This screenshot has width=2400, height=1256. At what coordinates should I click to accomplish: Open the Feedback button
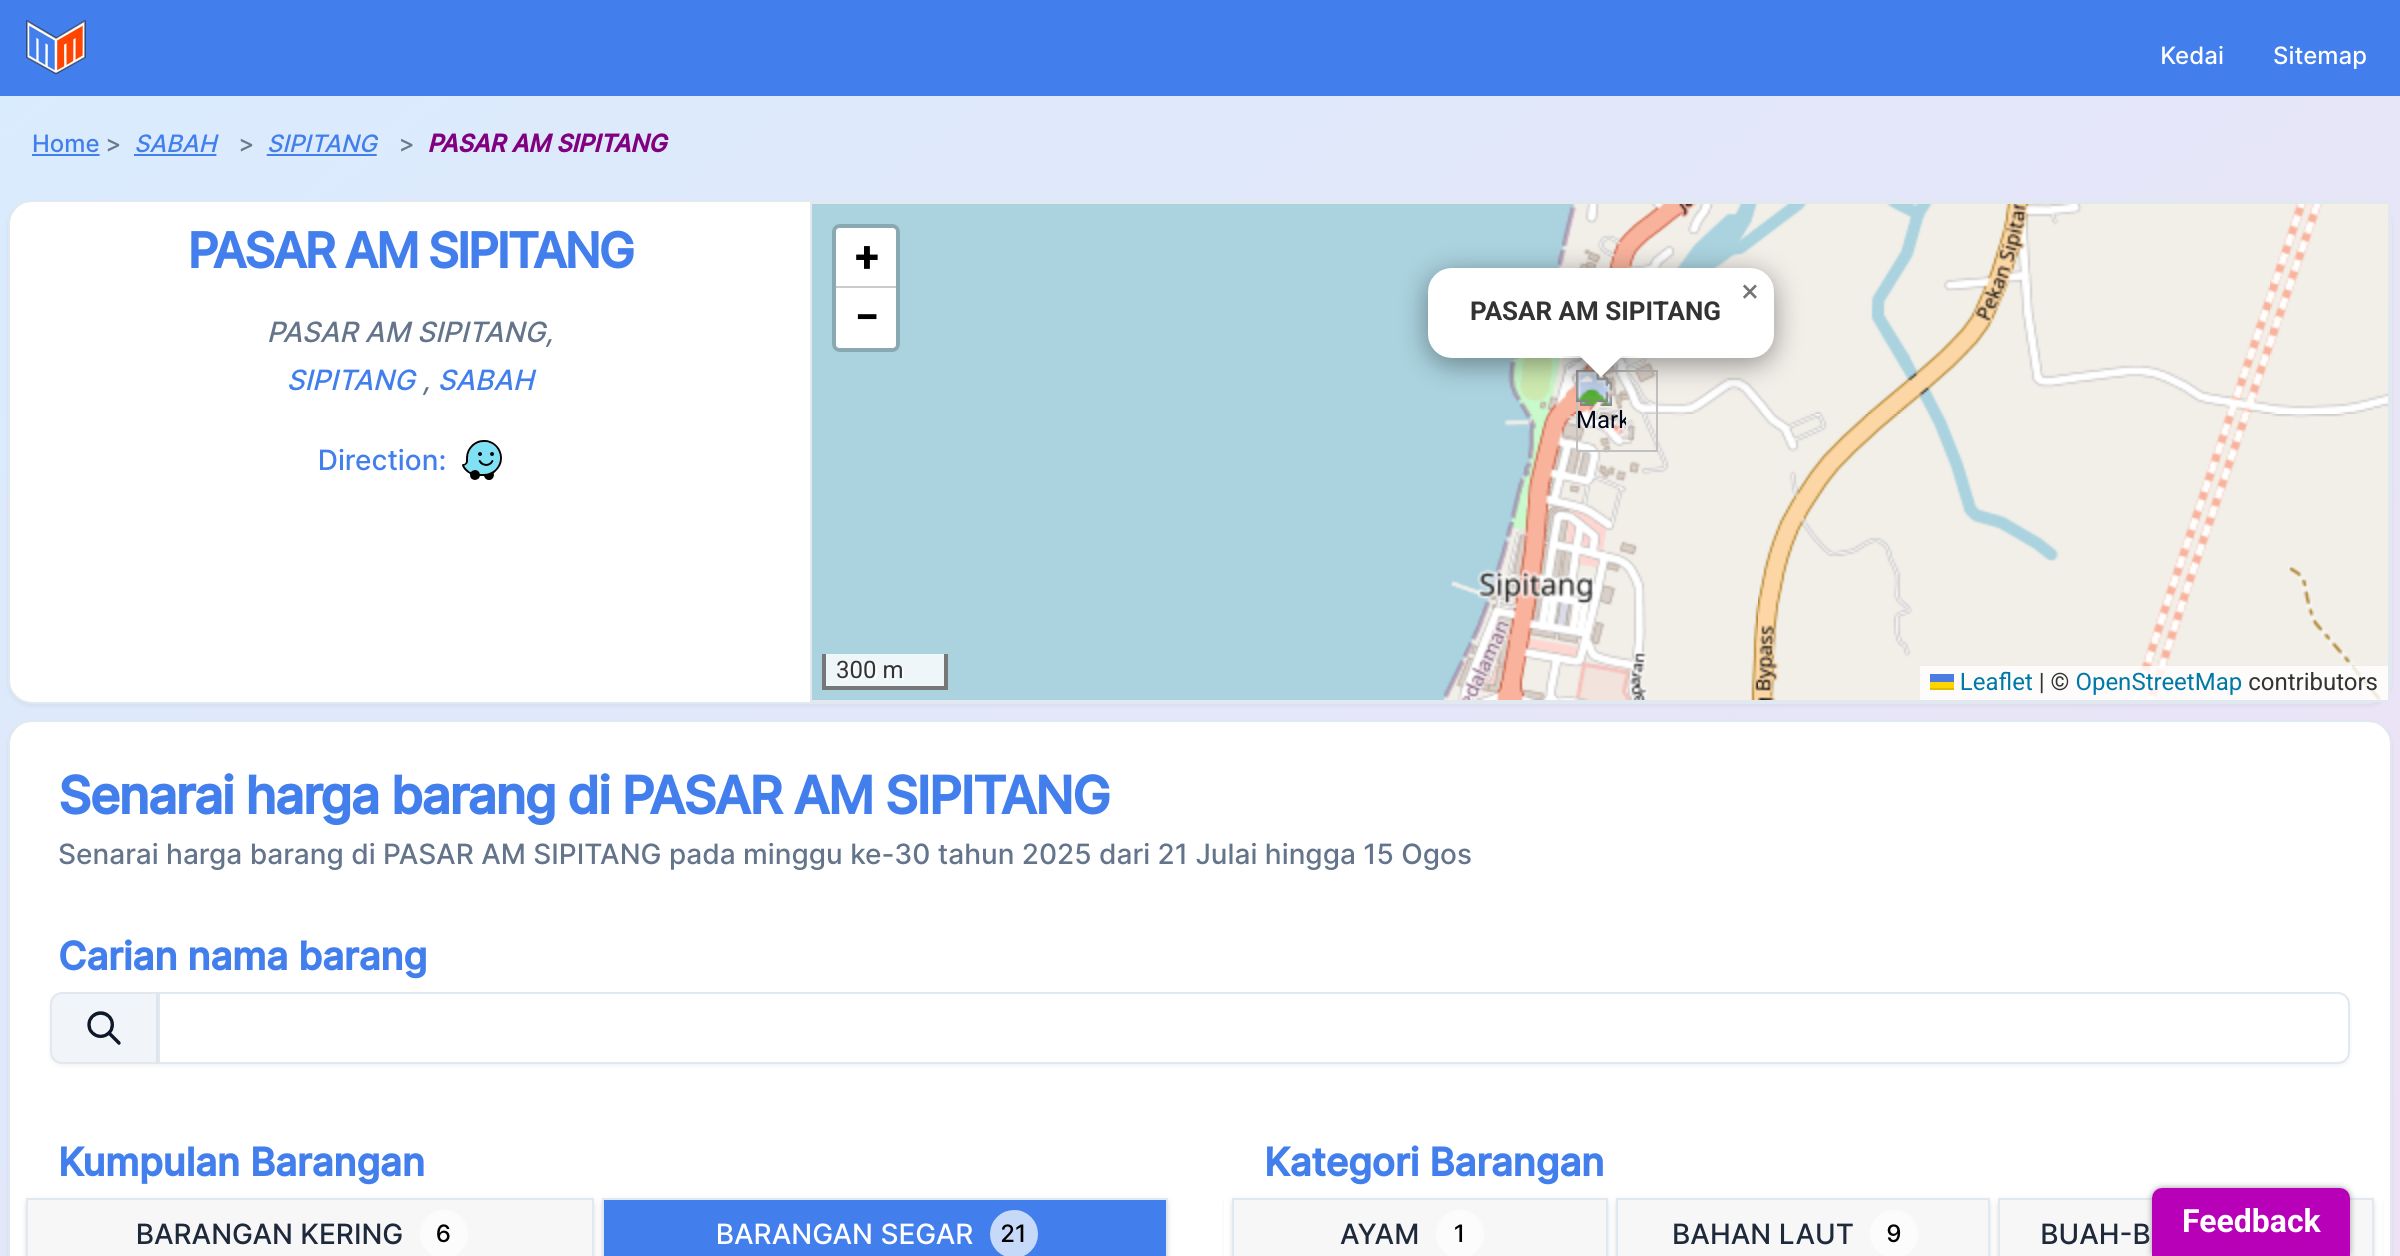(2250, 1220)
